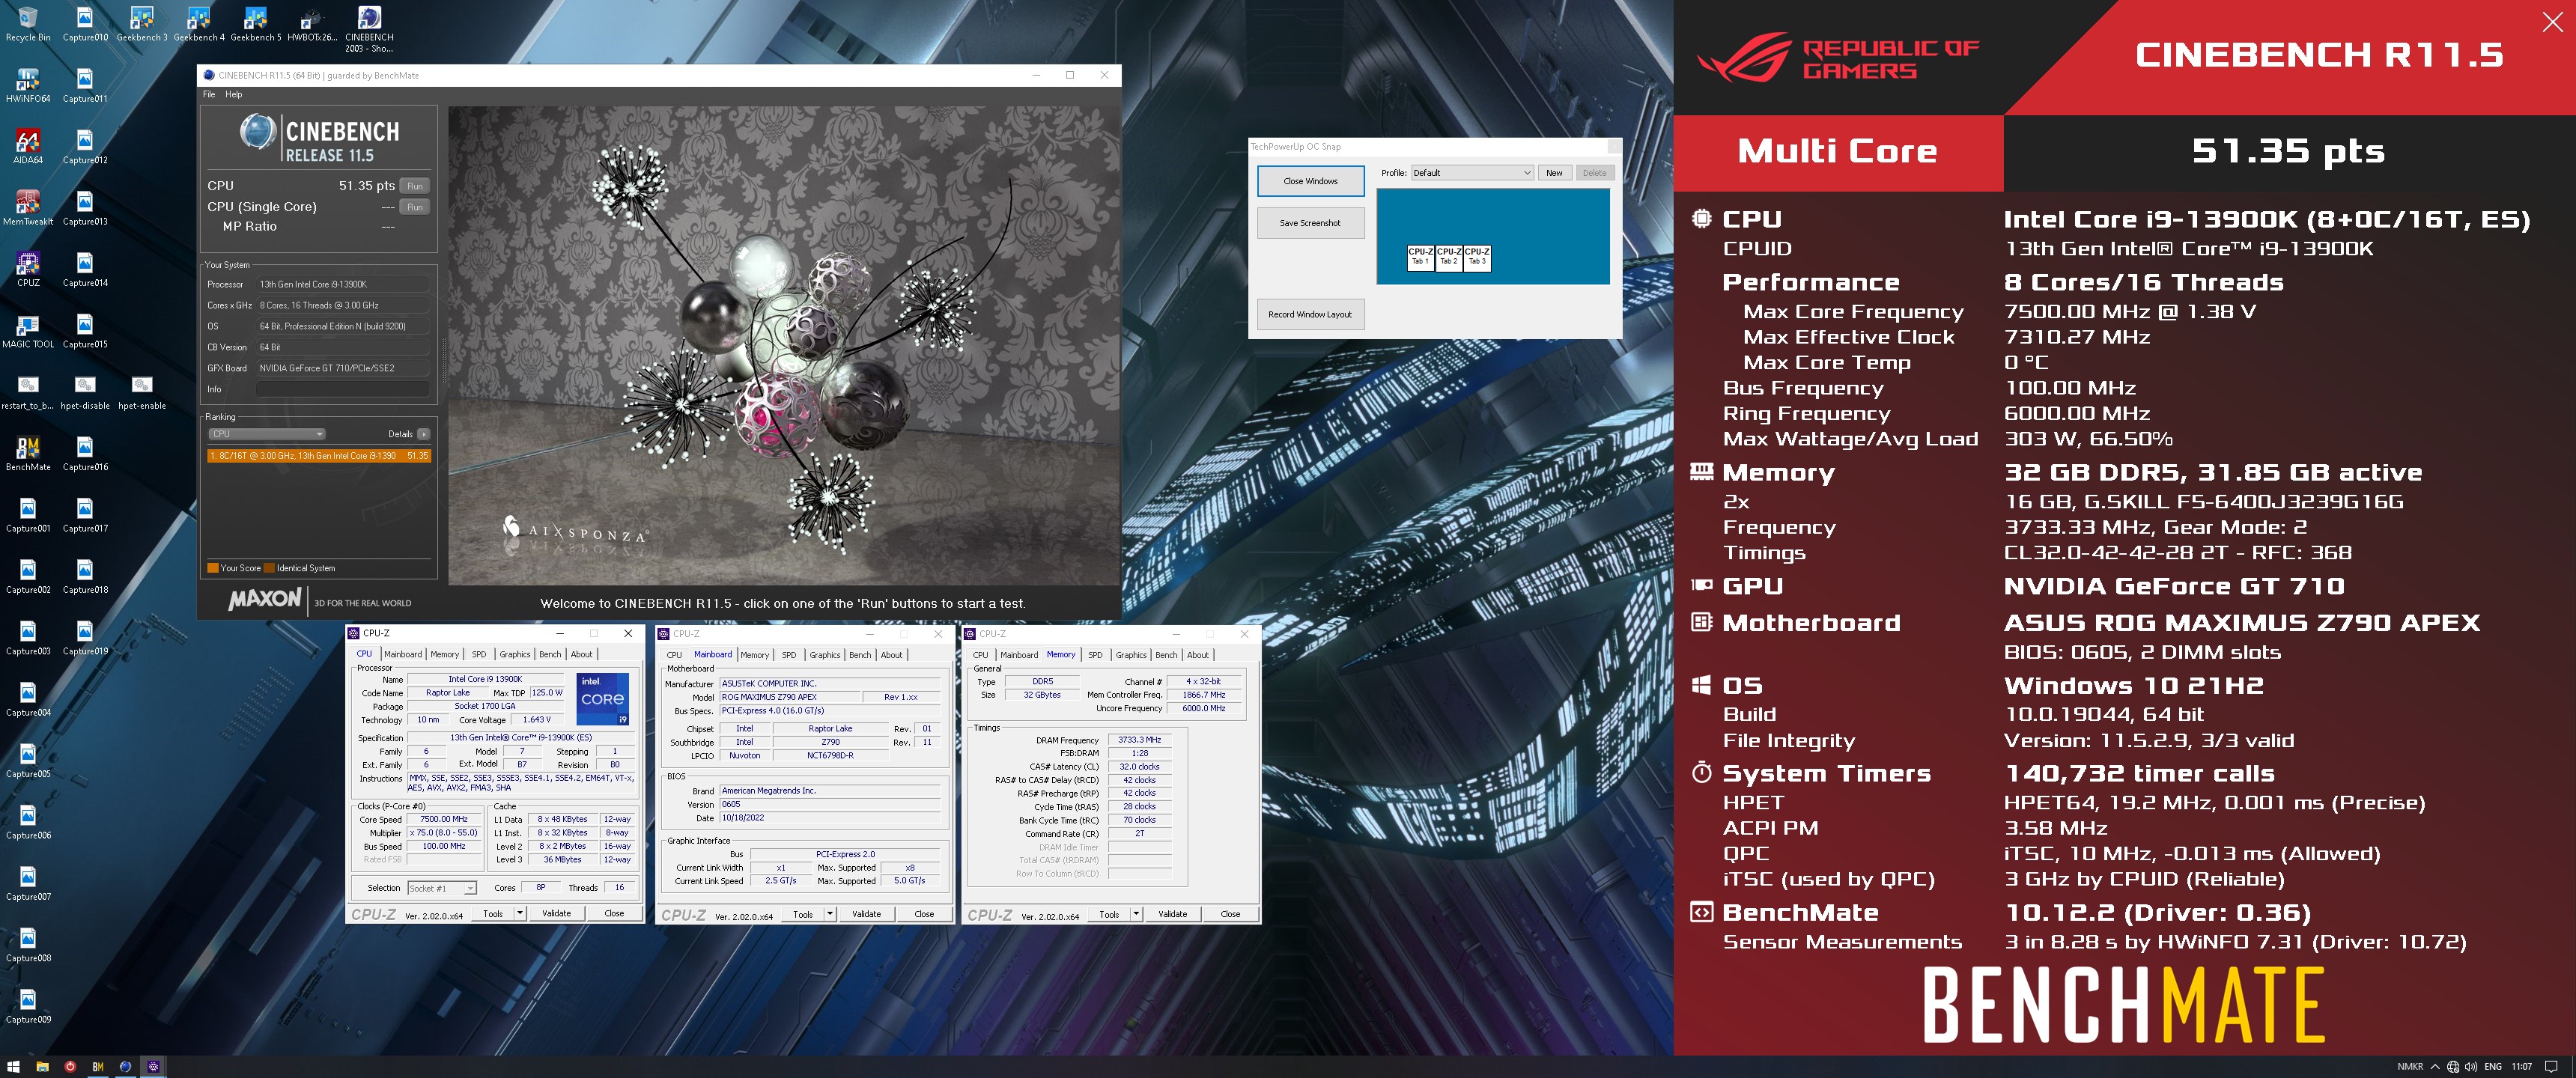The width and height of the screenshot is (2576, 1078).
Task: Expand Details arrow in Cinebench Ranking
Action: [424, 434]
